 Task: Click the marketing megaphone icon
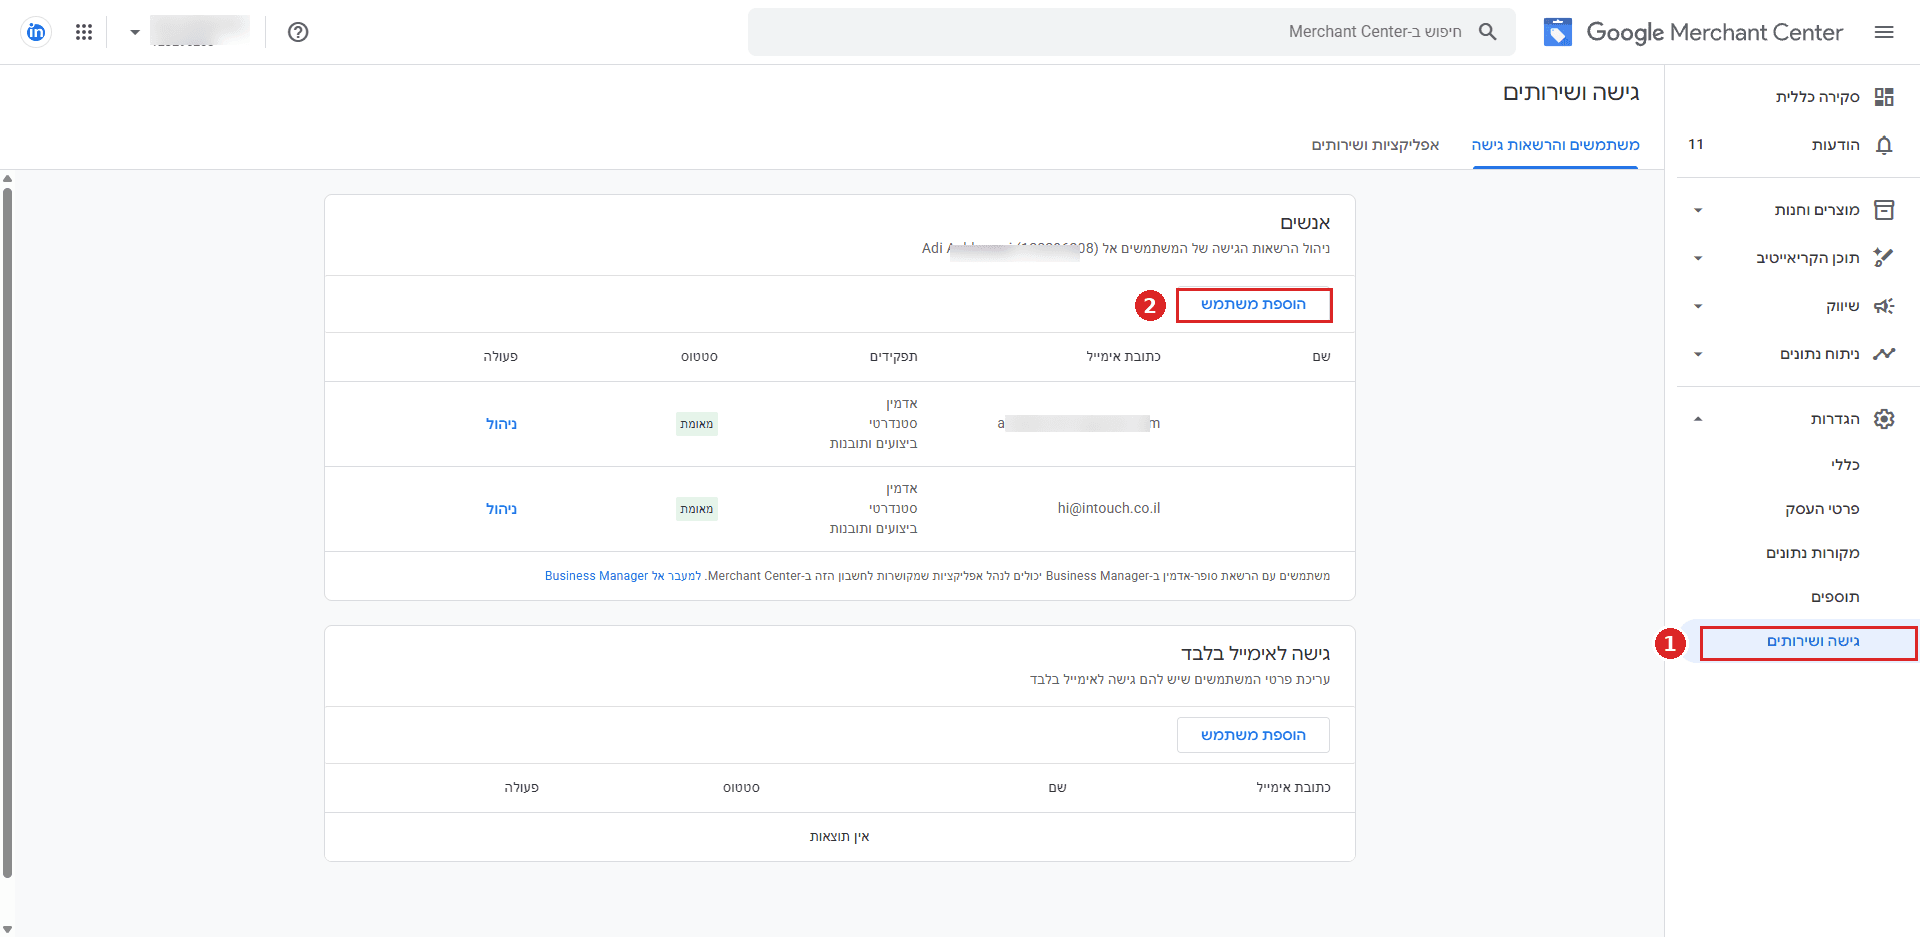(x=1884, y=306)
